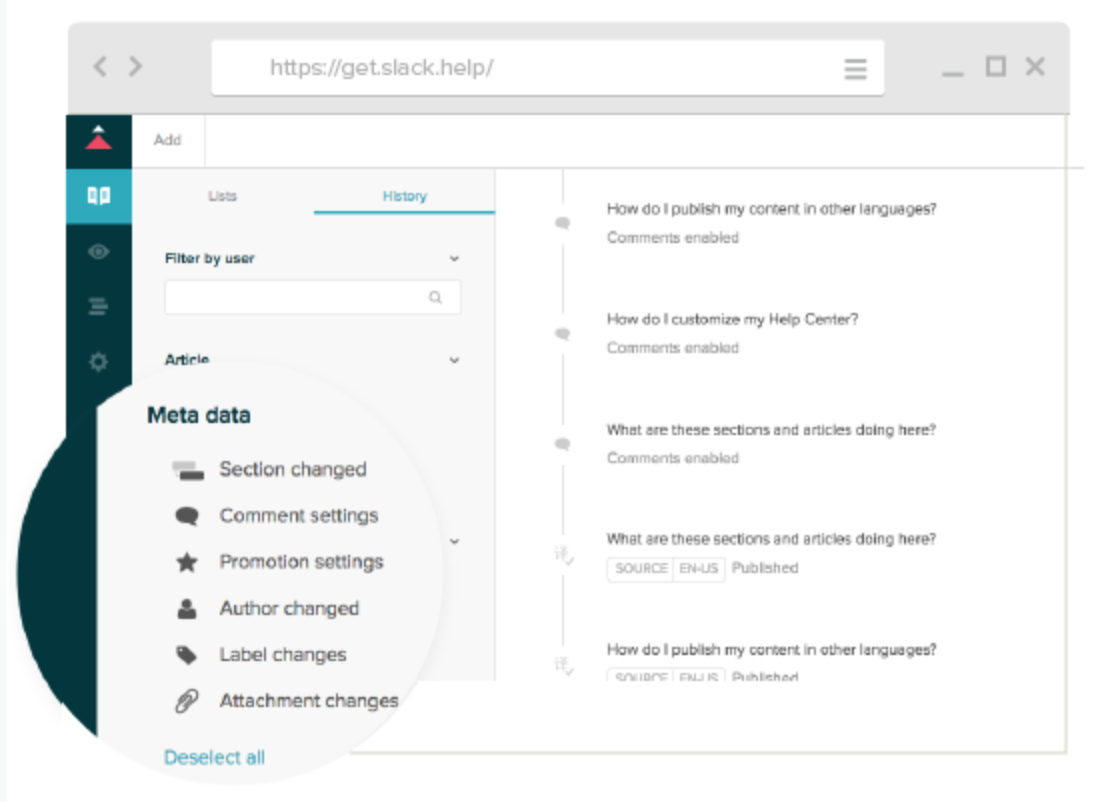The height and width of the screenshot is (802, 1102).
Task: Open the eye preview sidebar icon
Action: click(98, 252)
